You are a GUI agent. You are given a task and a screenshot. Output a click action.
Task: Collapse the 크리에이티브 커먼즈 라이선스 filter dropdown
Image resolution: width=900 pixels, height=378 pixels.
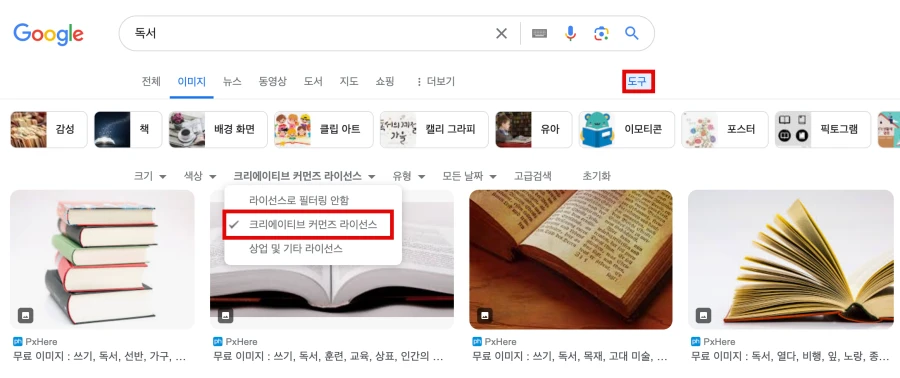tap(304, 176)
